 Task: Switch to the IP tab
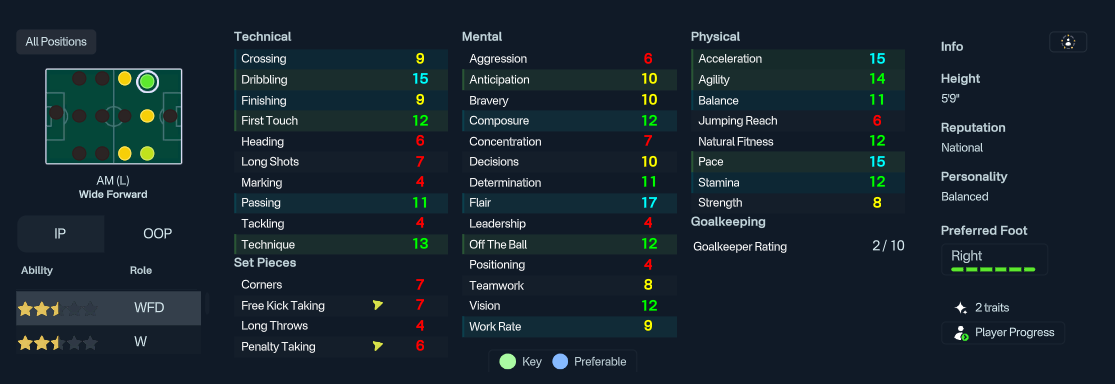pyautogui.click(x=60, y=234)
